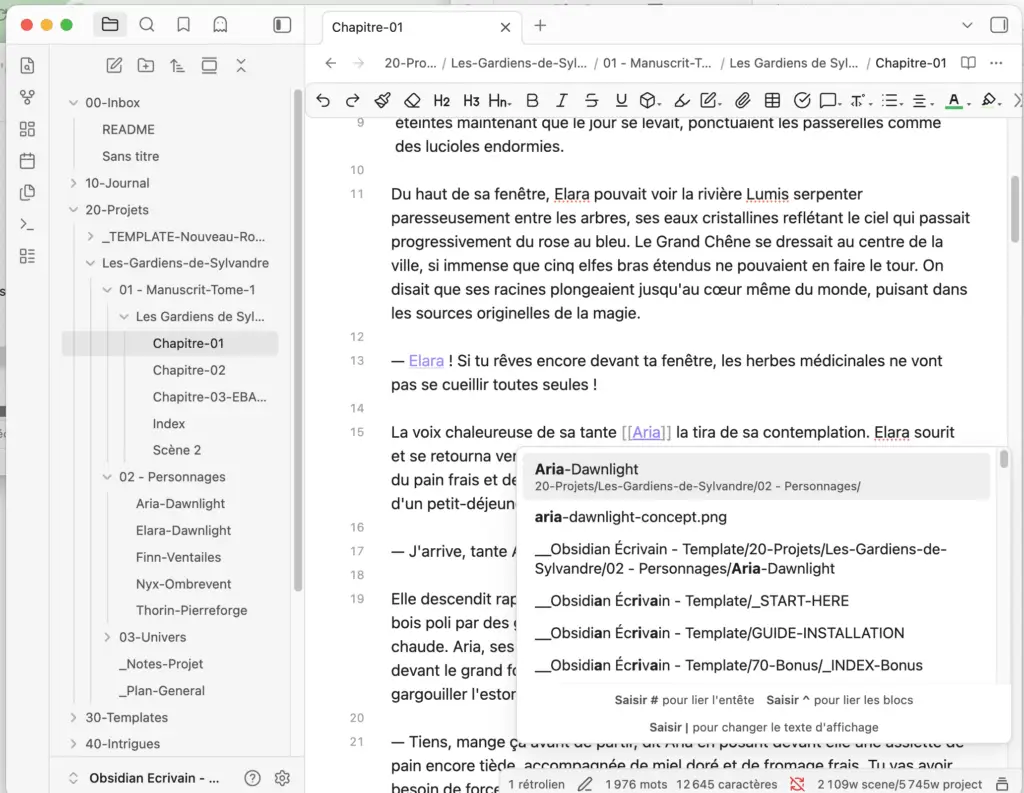This screenshot has height=793, width=1024.
Task: Collapse the 02 - Personnages folder
Action: [107, 477]
